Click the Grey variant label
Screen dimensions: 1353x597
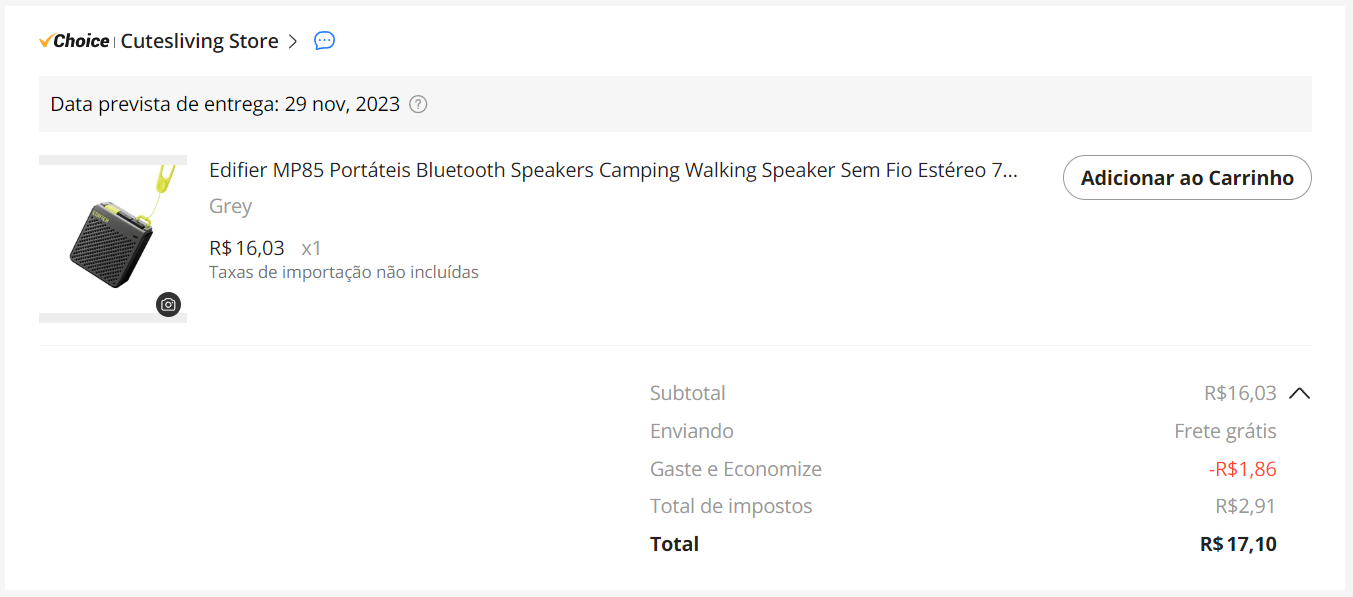(x=230, y=206)
